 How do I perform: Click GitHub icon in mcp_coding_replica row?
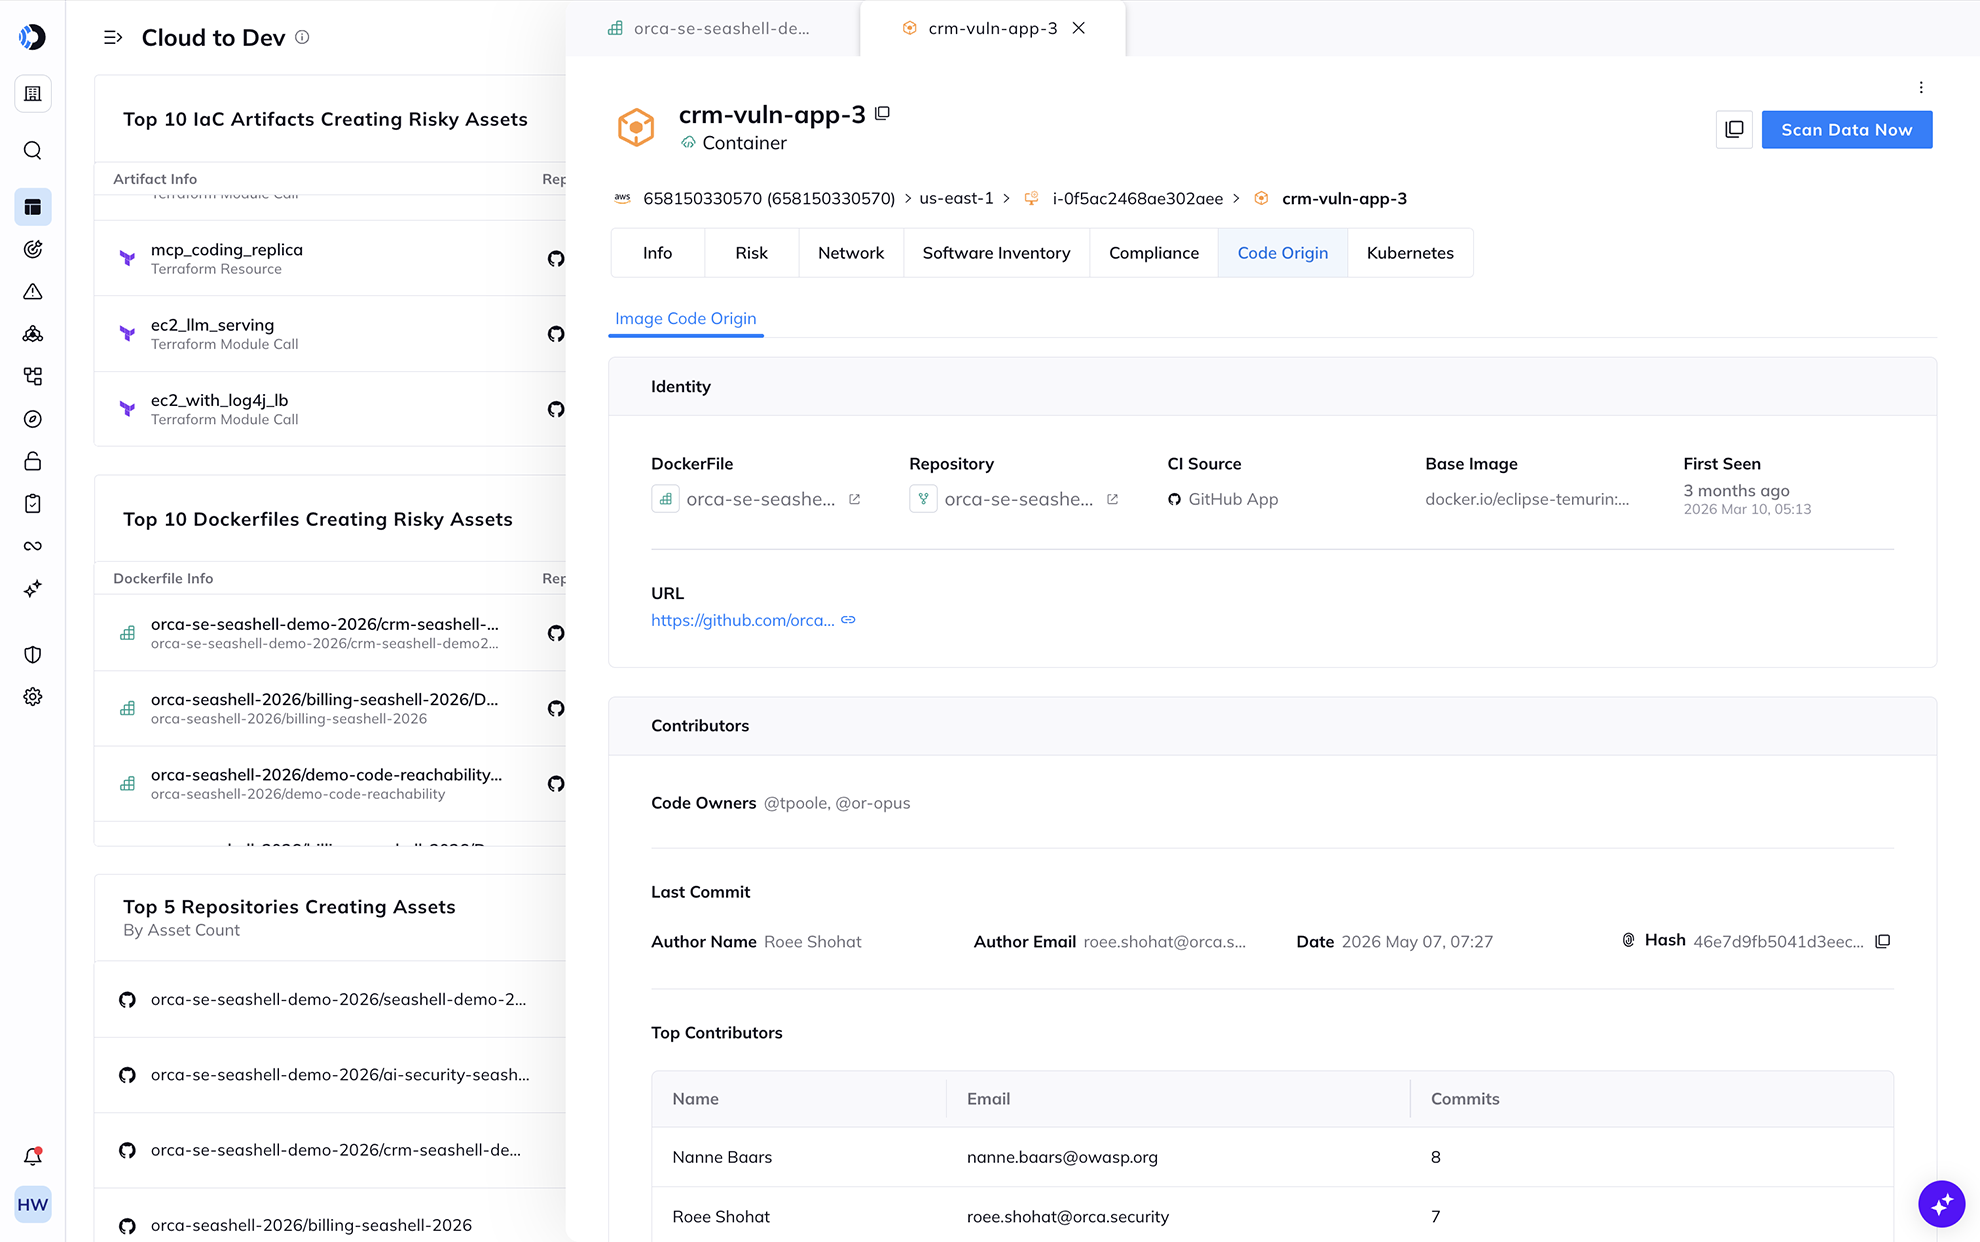(x=556, y=259)
